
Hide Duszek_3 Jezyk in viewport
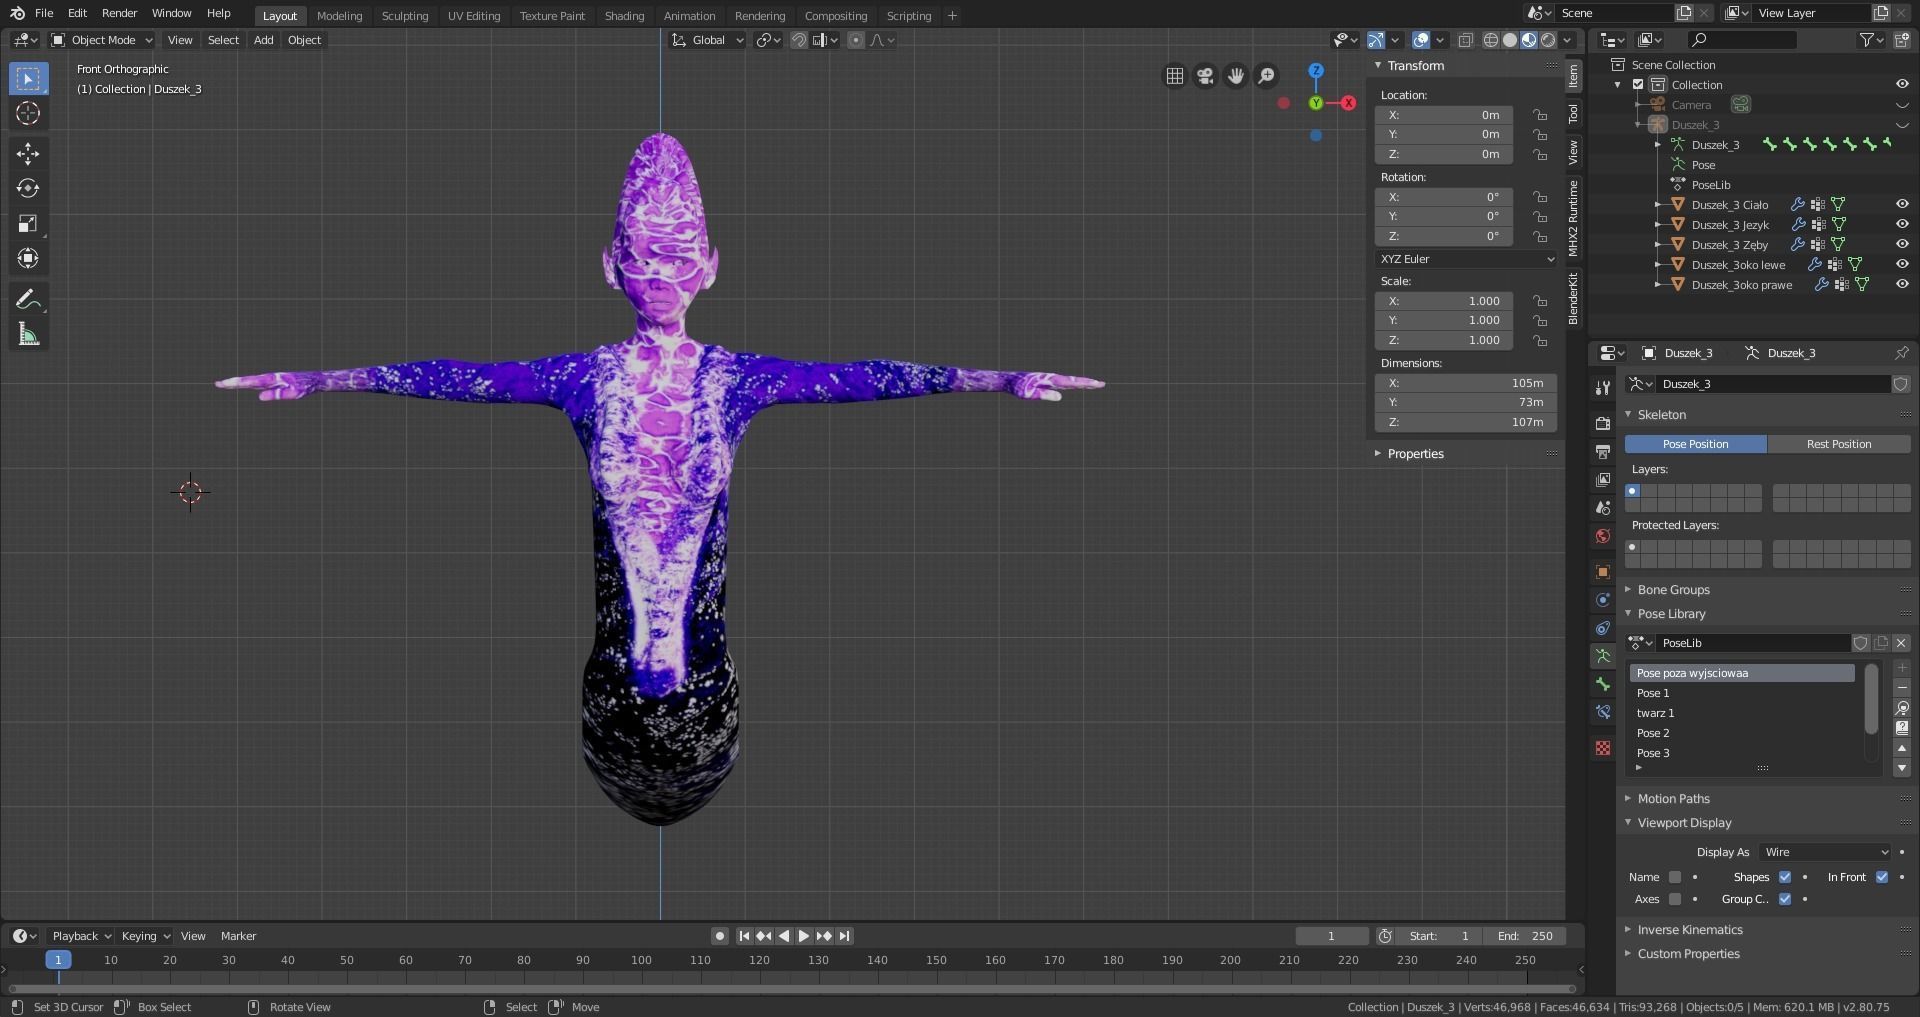click(x=1902, y=225)
